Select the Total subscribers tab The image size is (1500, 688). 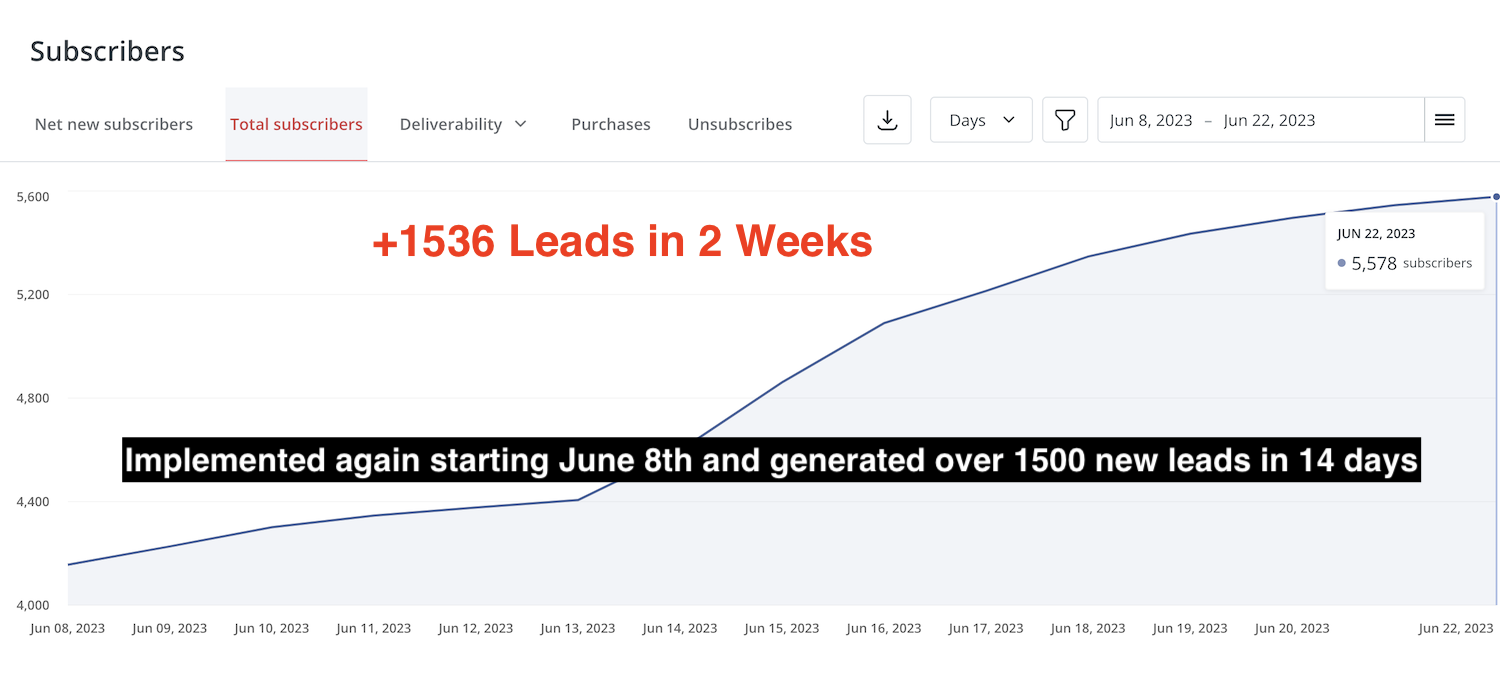pos(296,124)
